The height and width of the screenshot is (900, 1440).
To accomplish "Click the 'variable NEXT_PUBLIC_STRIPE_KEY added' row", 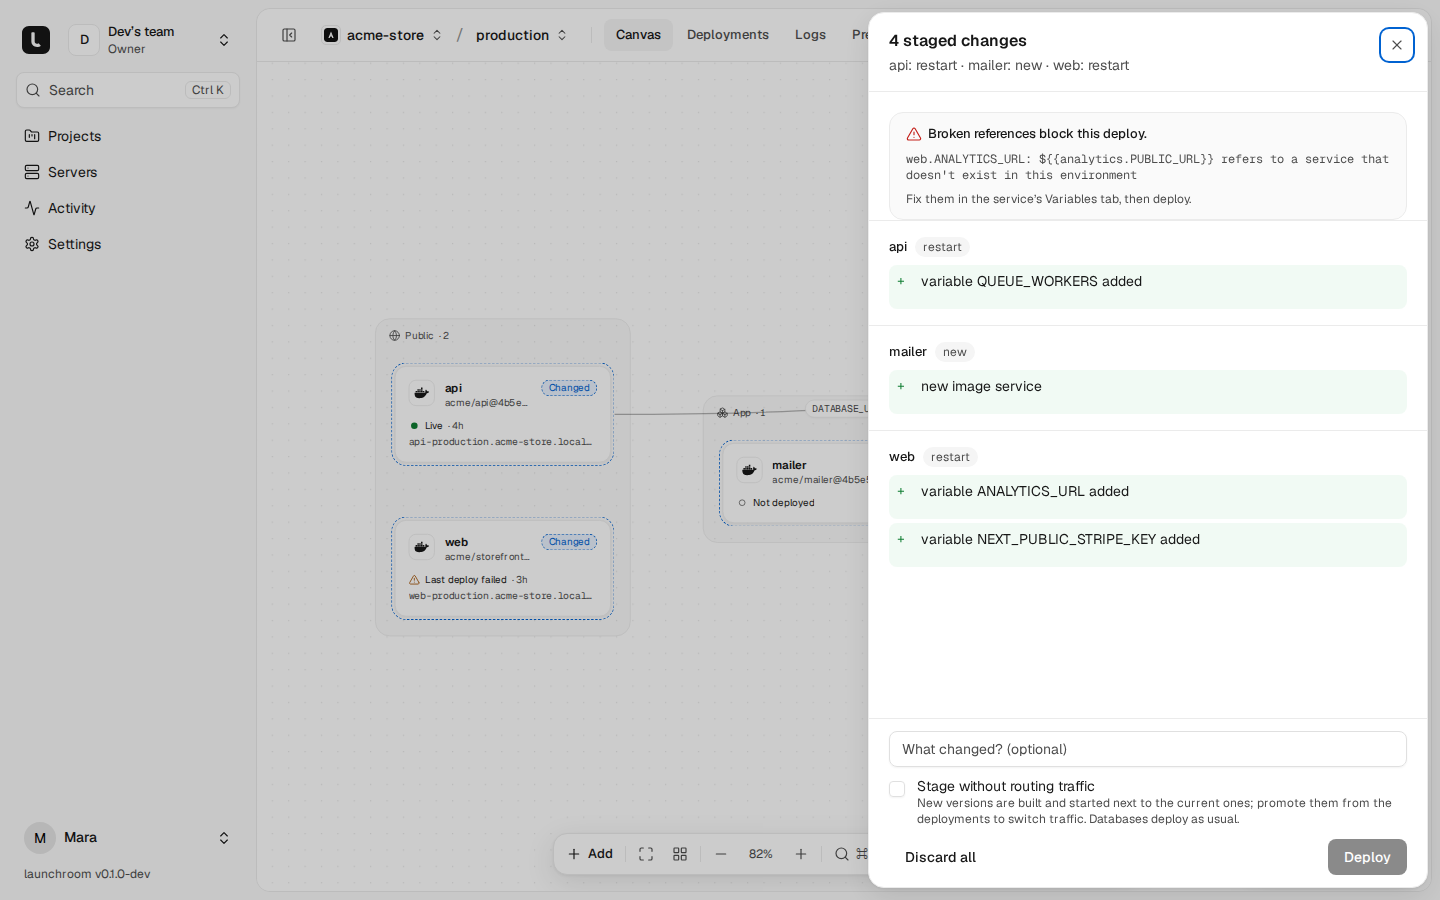I will click(1148, 545).
